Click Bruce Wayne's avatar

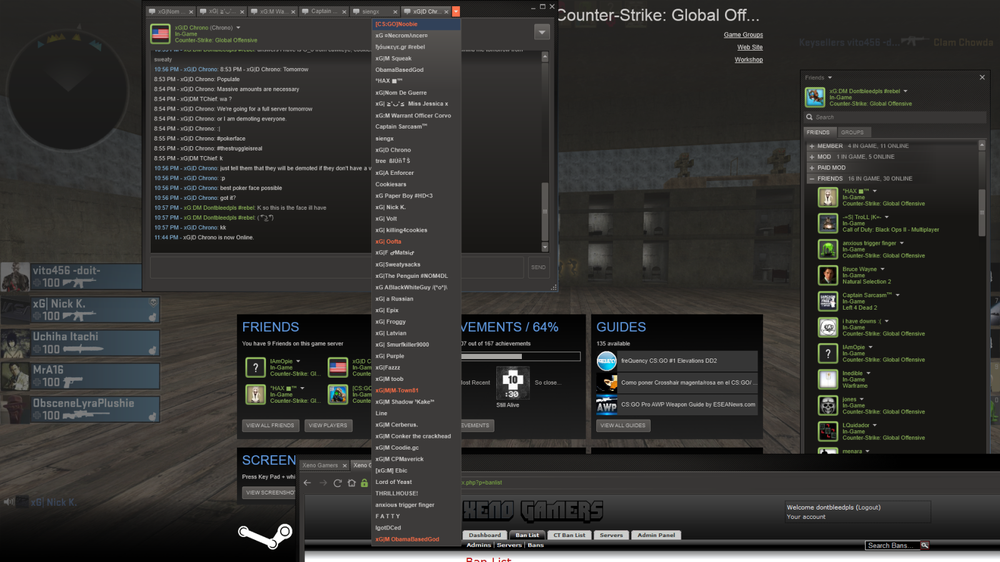pos(828,276)
